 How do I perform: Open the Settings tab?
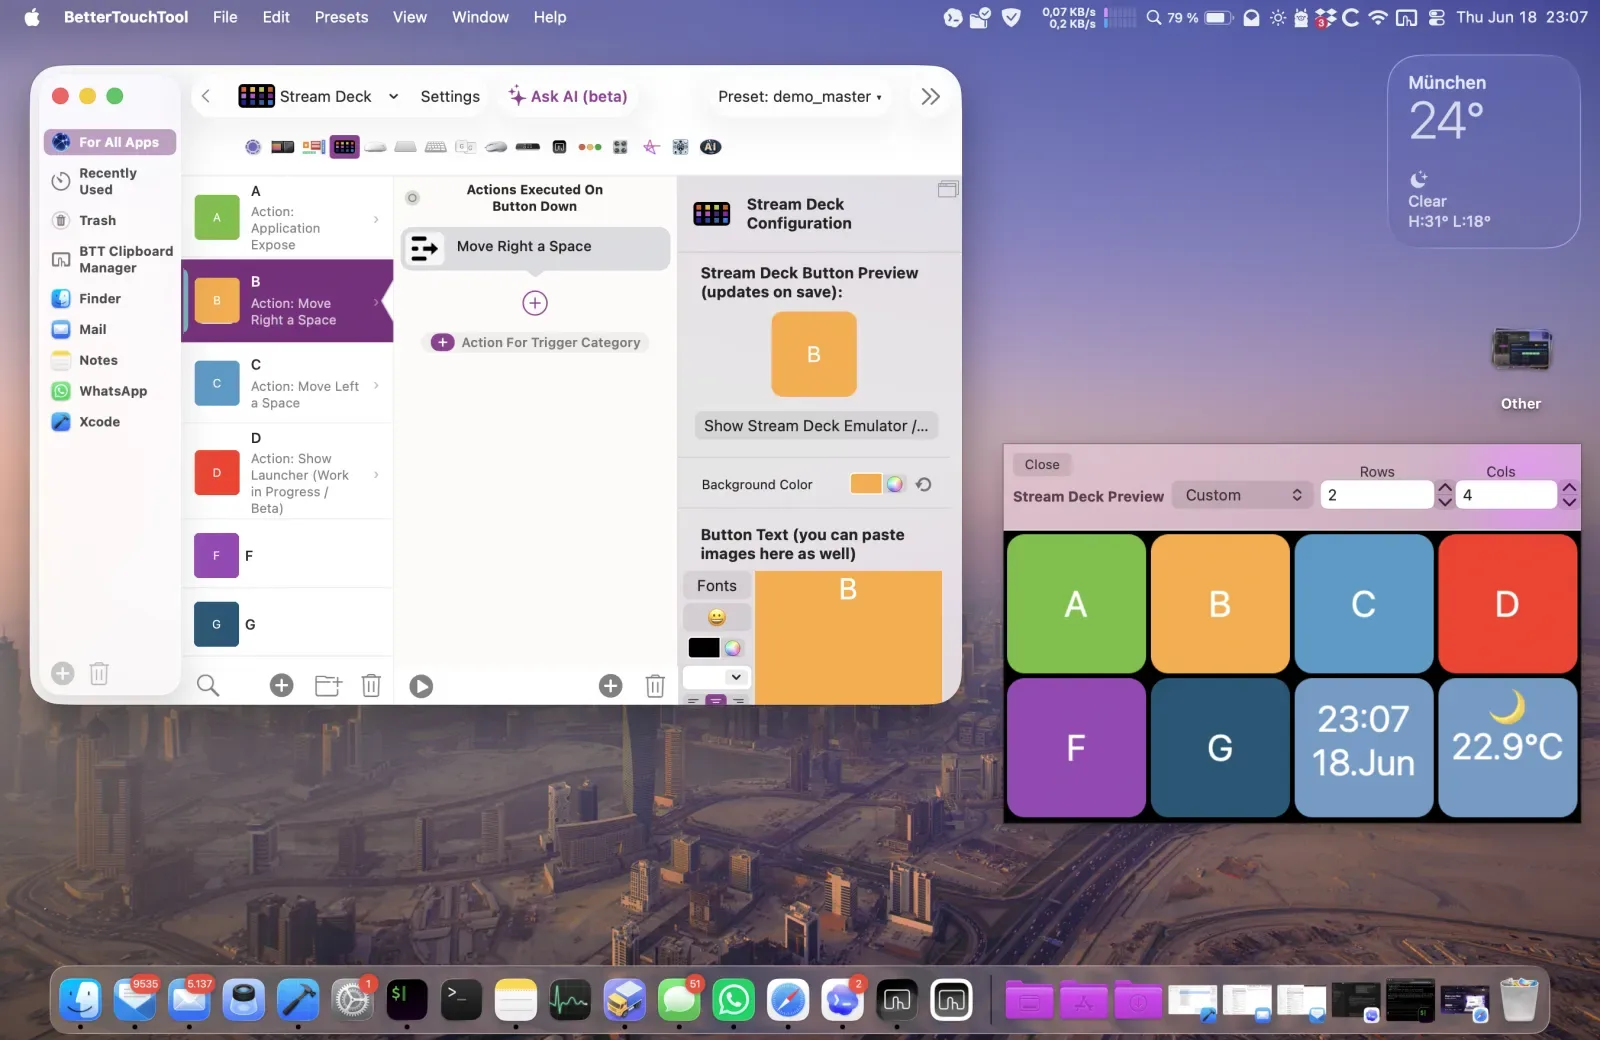pos(450,97)
